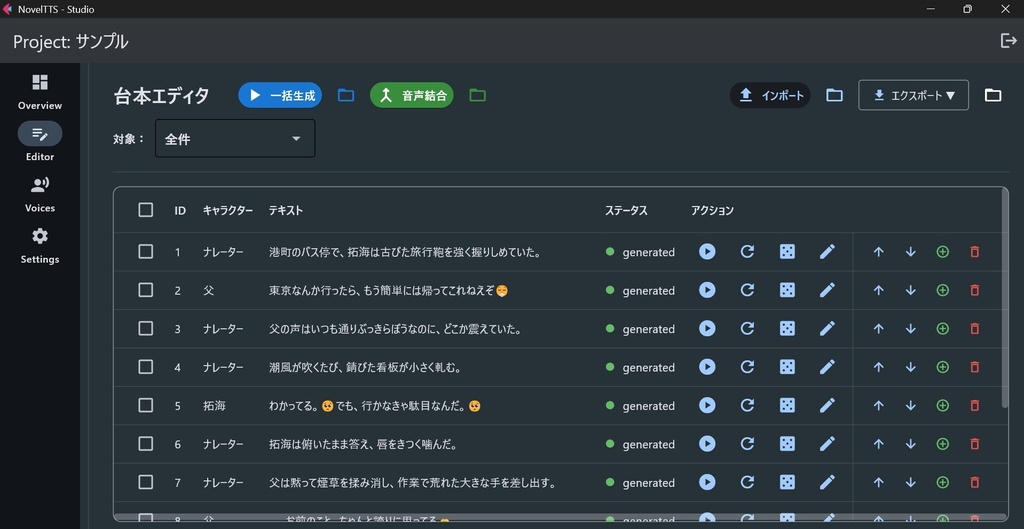
Task: Open folder next to 一括生成 button
Action: 346,95
